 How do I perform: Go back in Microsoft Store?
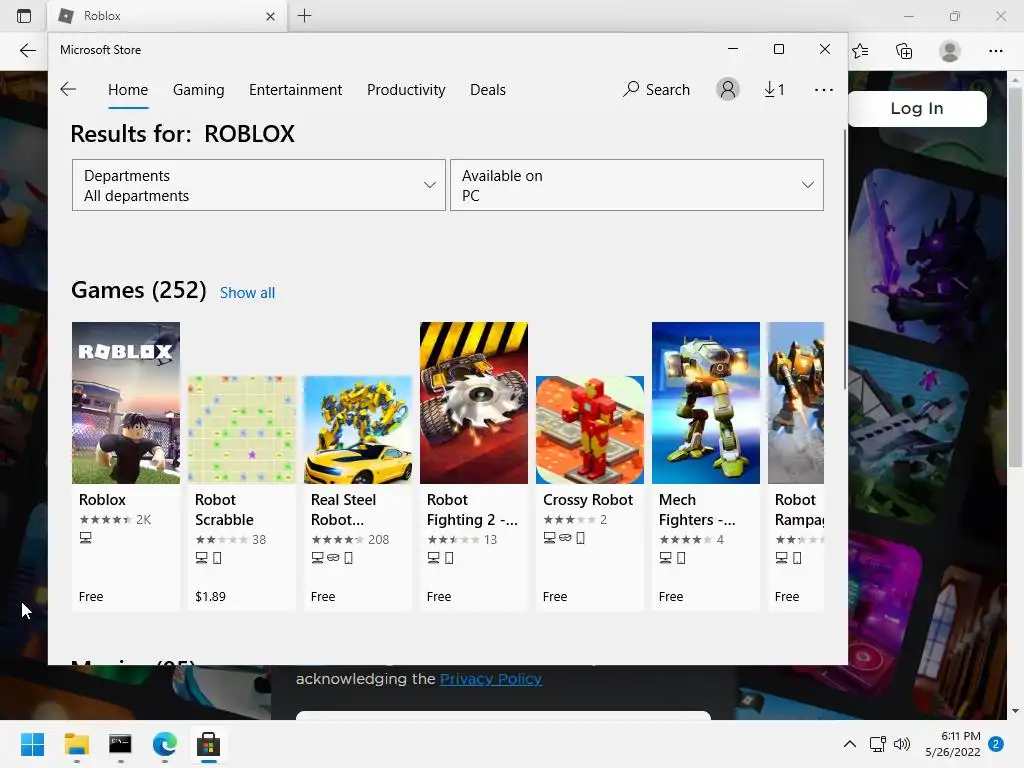tap(68, 89)
